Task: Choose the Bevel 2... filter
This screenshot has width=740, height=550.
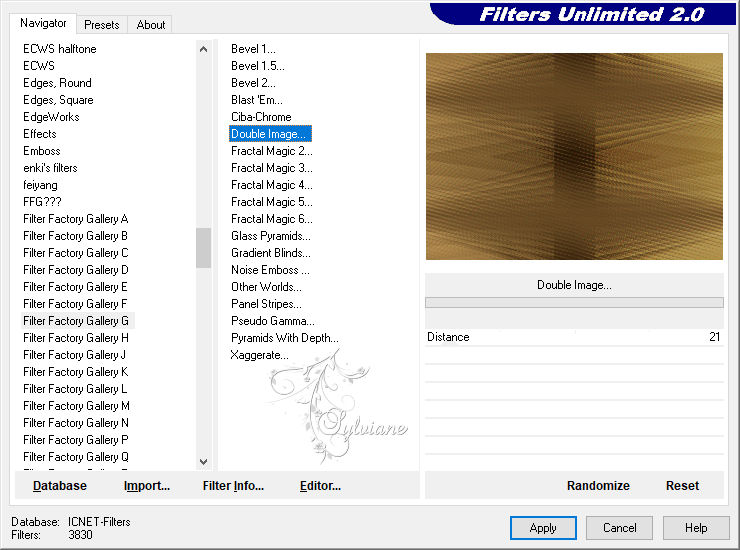Action: tap(253, 83)
